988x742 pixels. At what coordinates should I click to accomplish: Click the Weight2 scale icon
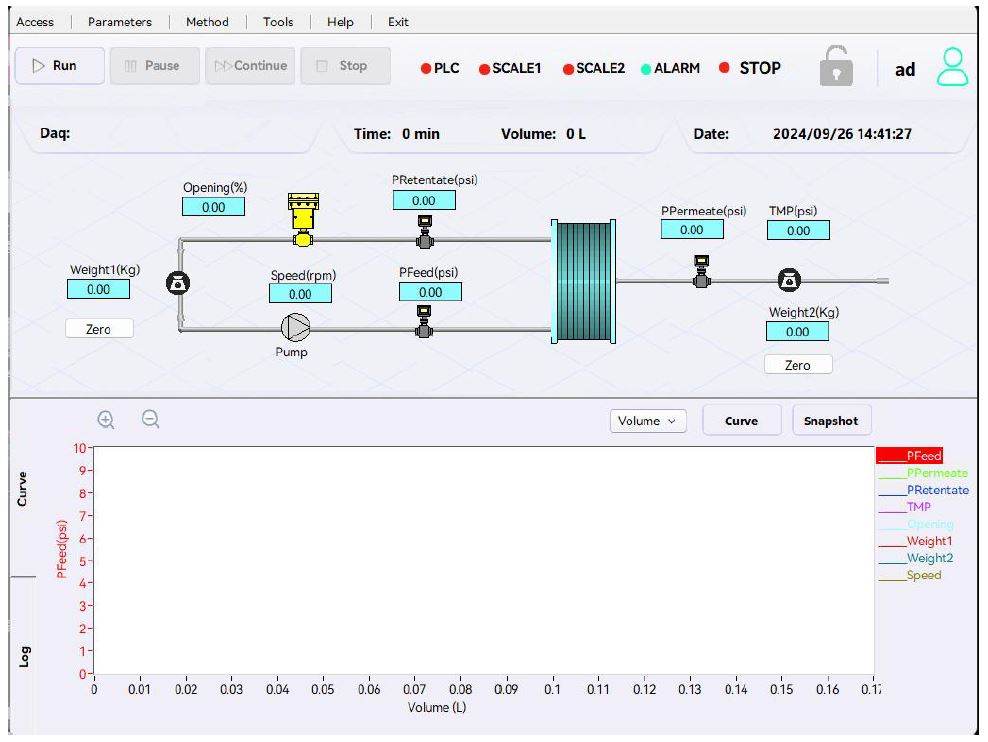tap(789, 280)
